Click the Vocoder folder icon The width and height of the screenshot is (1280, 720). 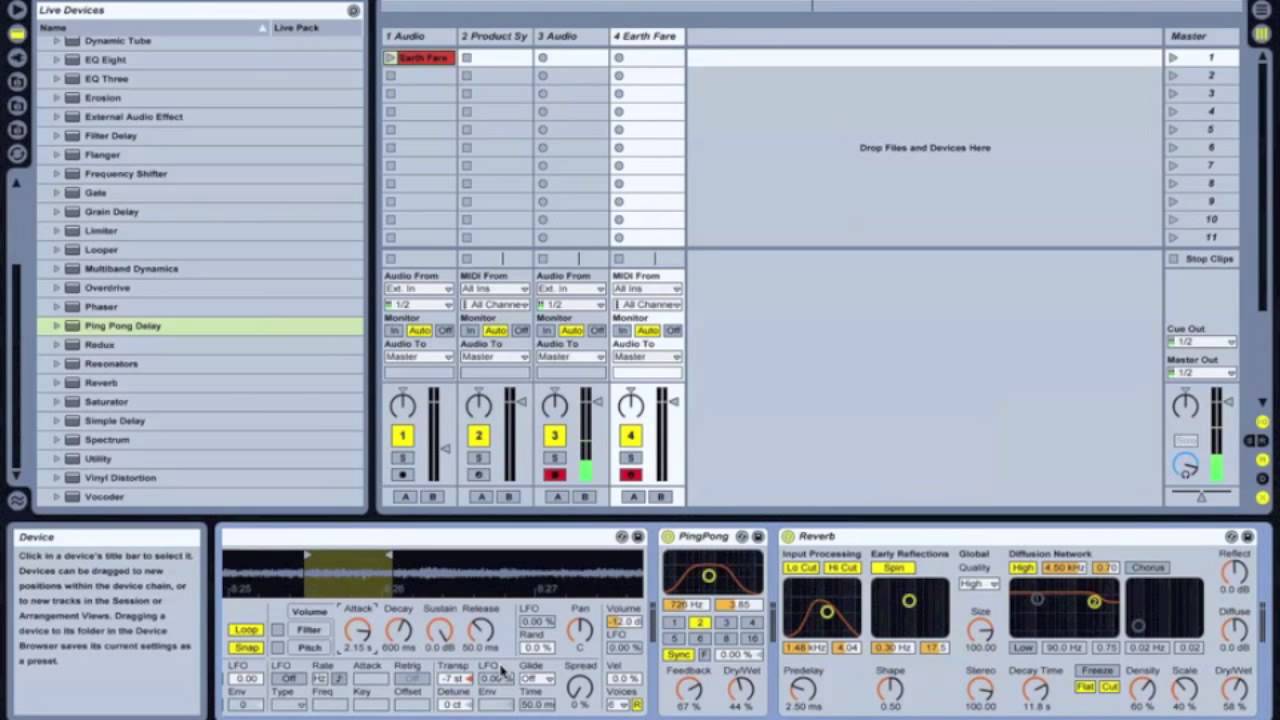(72, 497)
